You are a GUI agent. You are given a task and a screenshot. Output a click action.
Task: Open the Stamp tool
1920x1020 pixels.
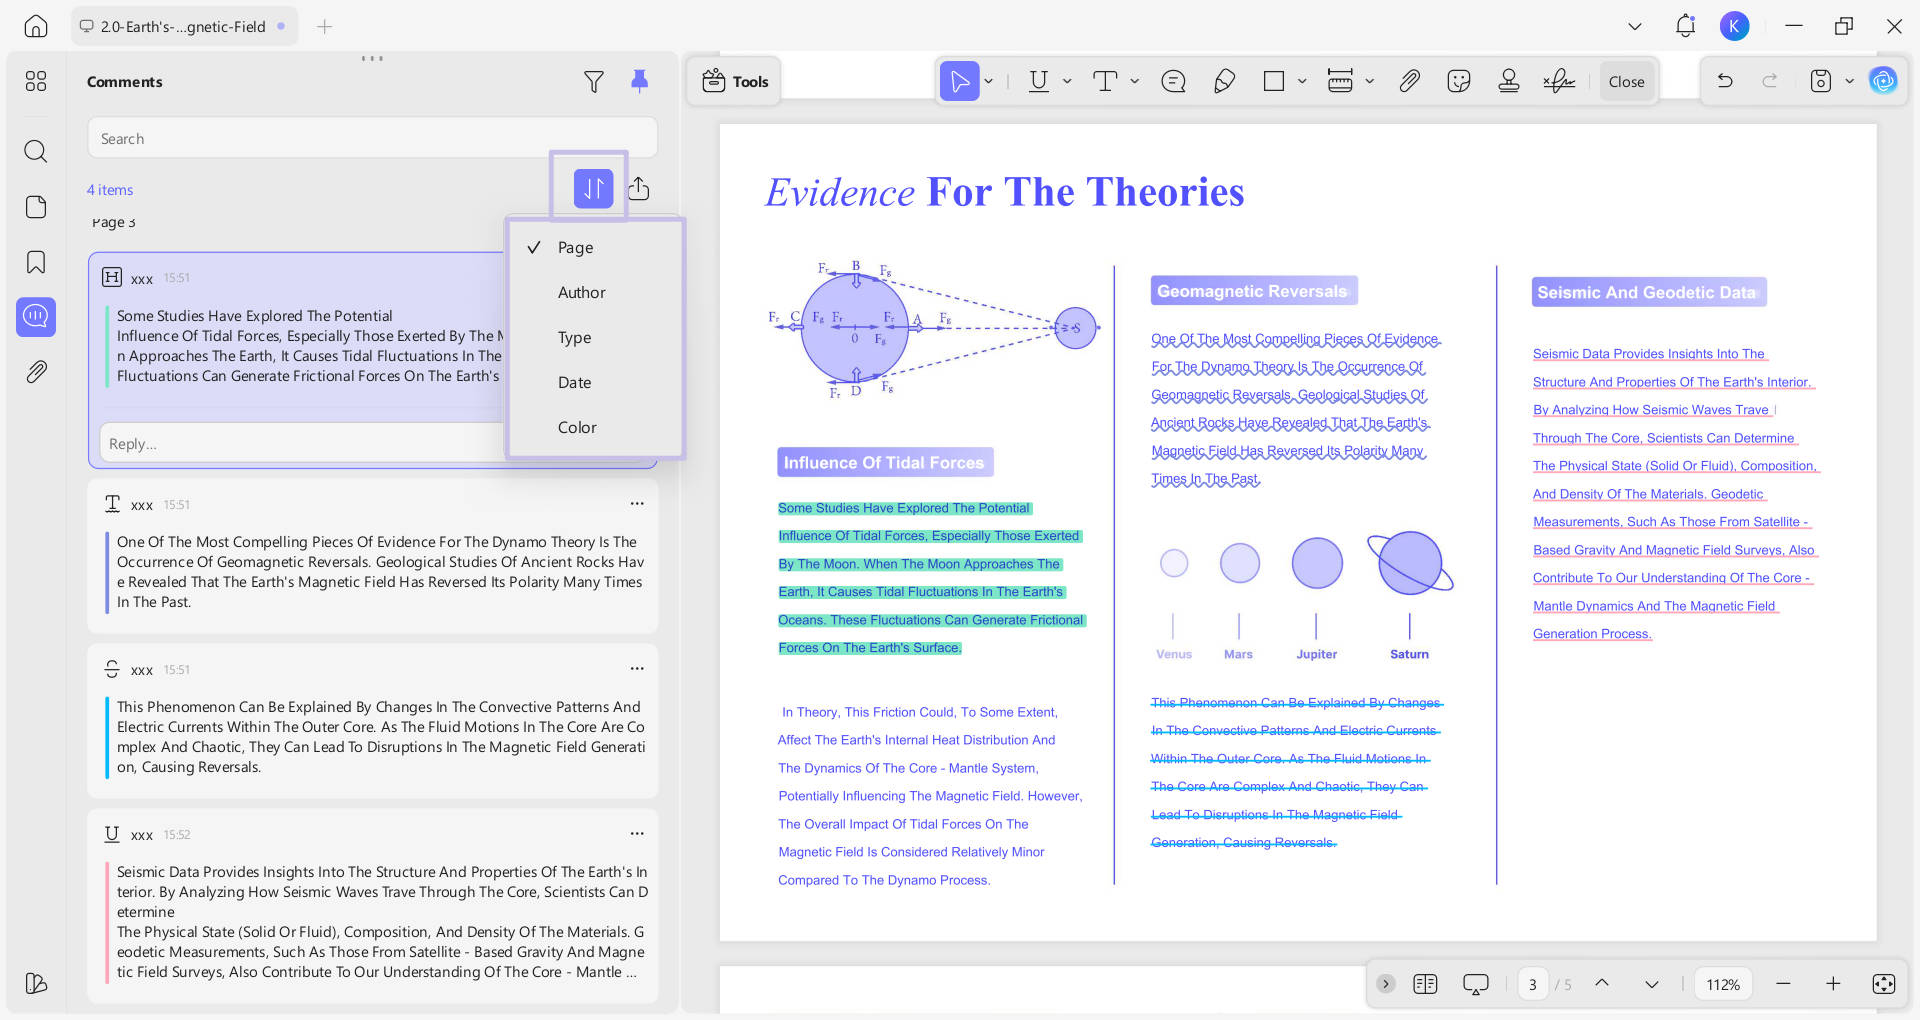(x=1509, y=81)
